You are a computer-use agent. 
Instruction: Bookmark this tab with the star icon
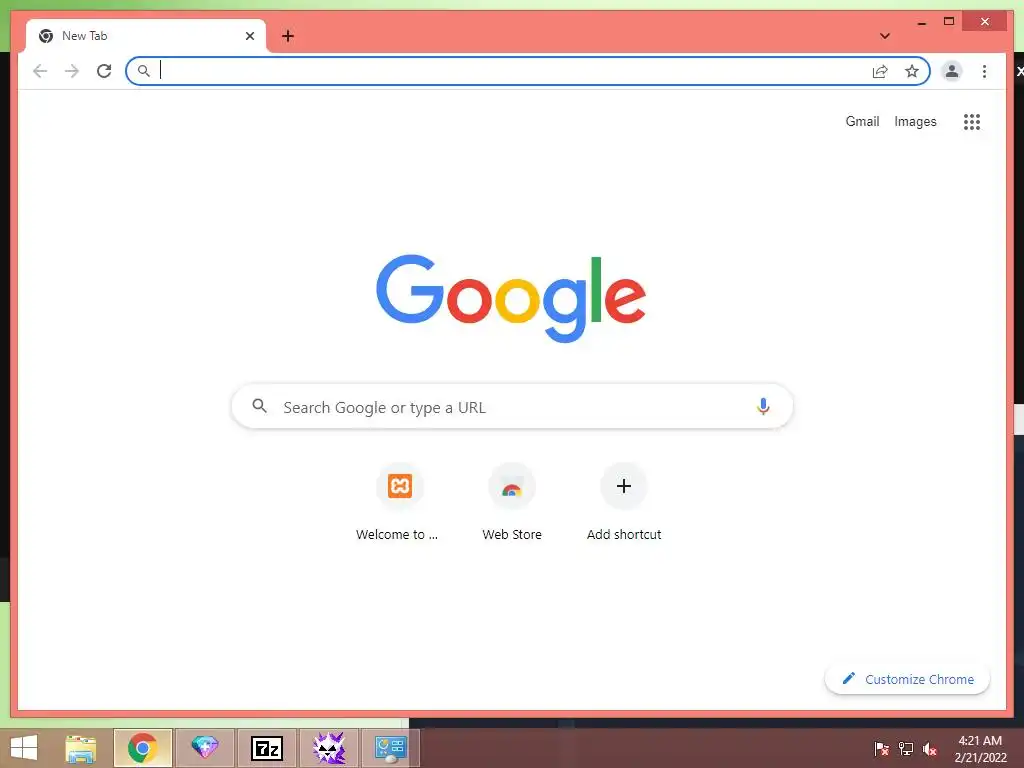point(912,71)
